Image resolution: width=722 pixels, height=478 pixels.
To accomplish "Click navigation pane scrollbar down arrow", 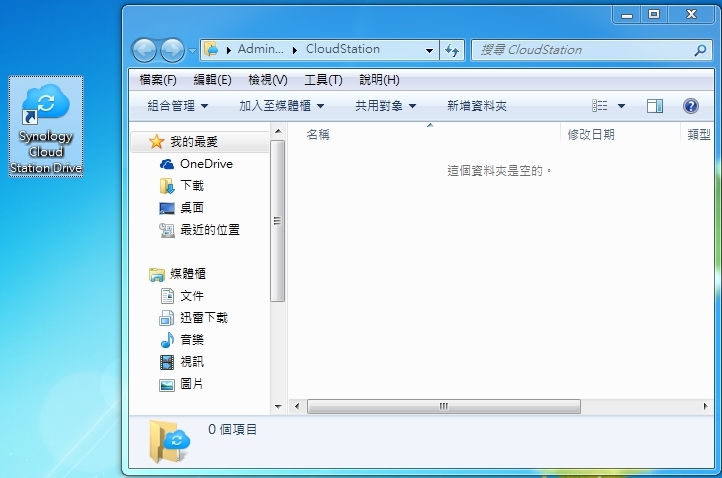I will 278,407.
